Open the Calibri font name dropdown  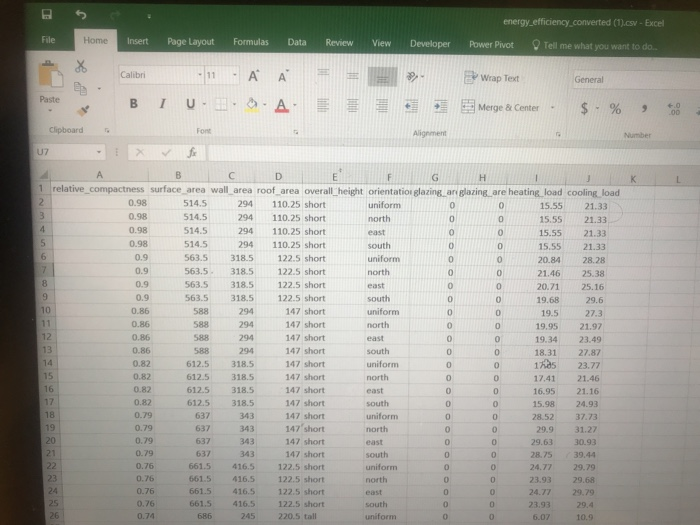tap(200, 75)
